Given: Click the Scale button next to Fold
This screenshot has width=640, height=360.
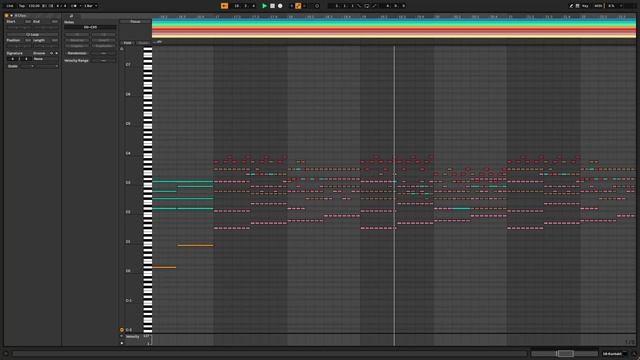Looking at the screenshot, I should (143, 43).
